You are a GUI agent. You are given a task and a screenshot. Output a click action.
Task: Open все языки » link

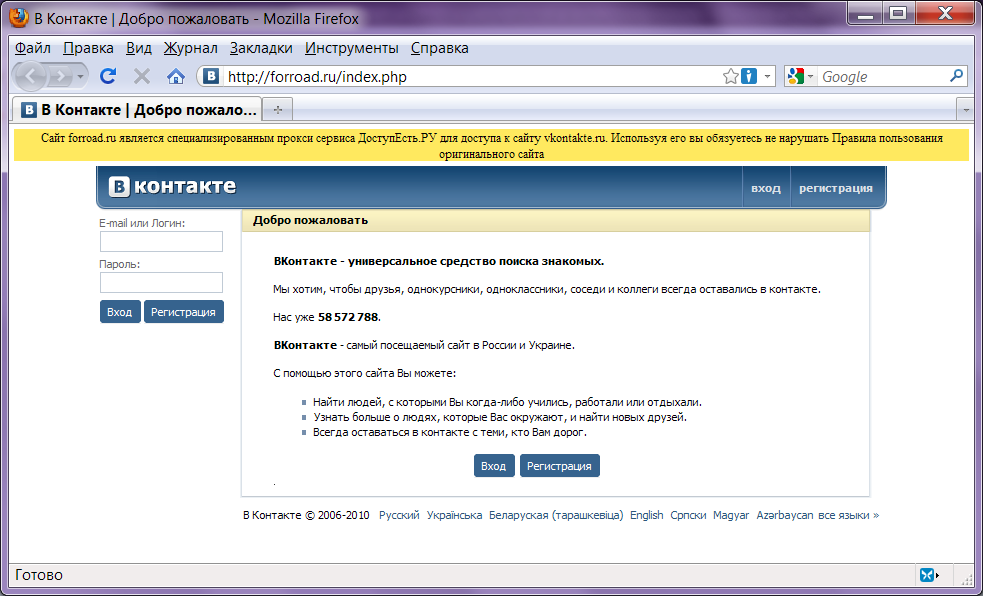click(x=849, y=515)
